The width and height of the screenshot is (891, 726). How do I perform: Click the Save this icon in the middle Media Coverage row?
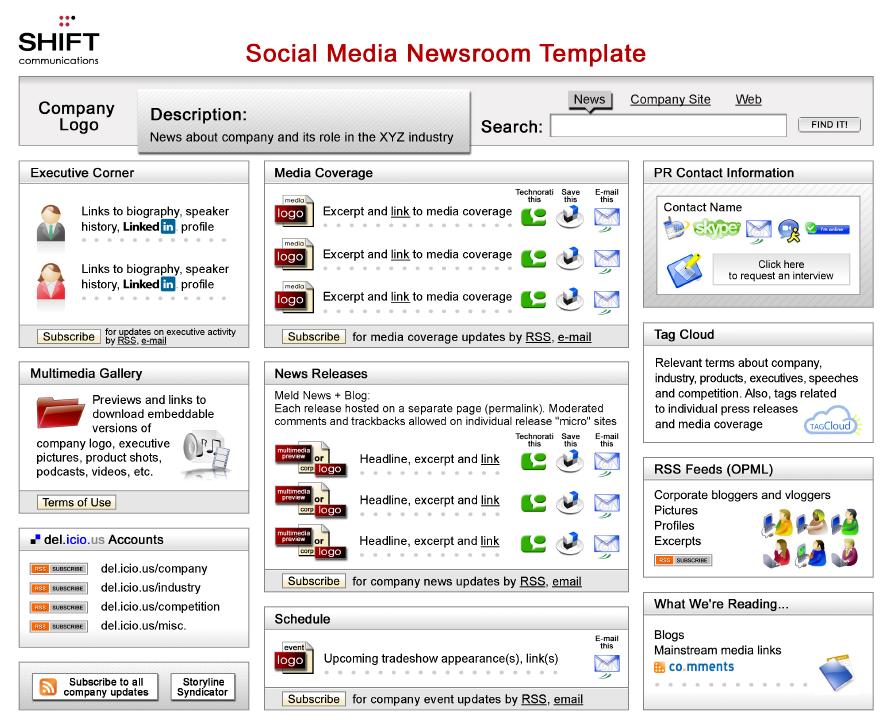click(x=570, y=258)
